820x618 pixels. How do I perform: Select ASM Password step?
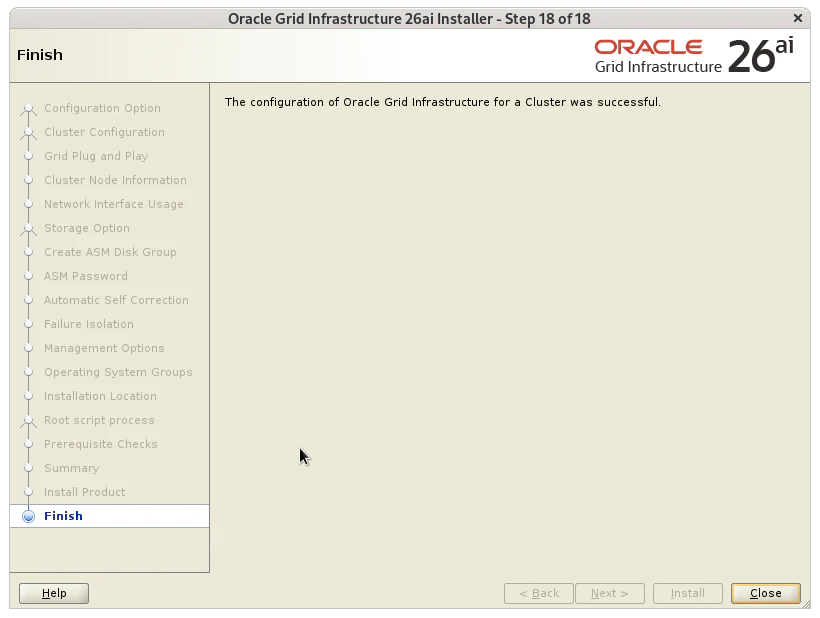click(86, 277)
